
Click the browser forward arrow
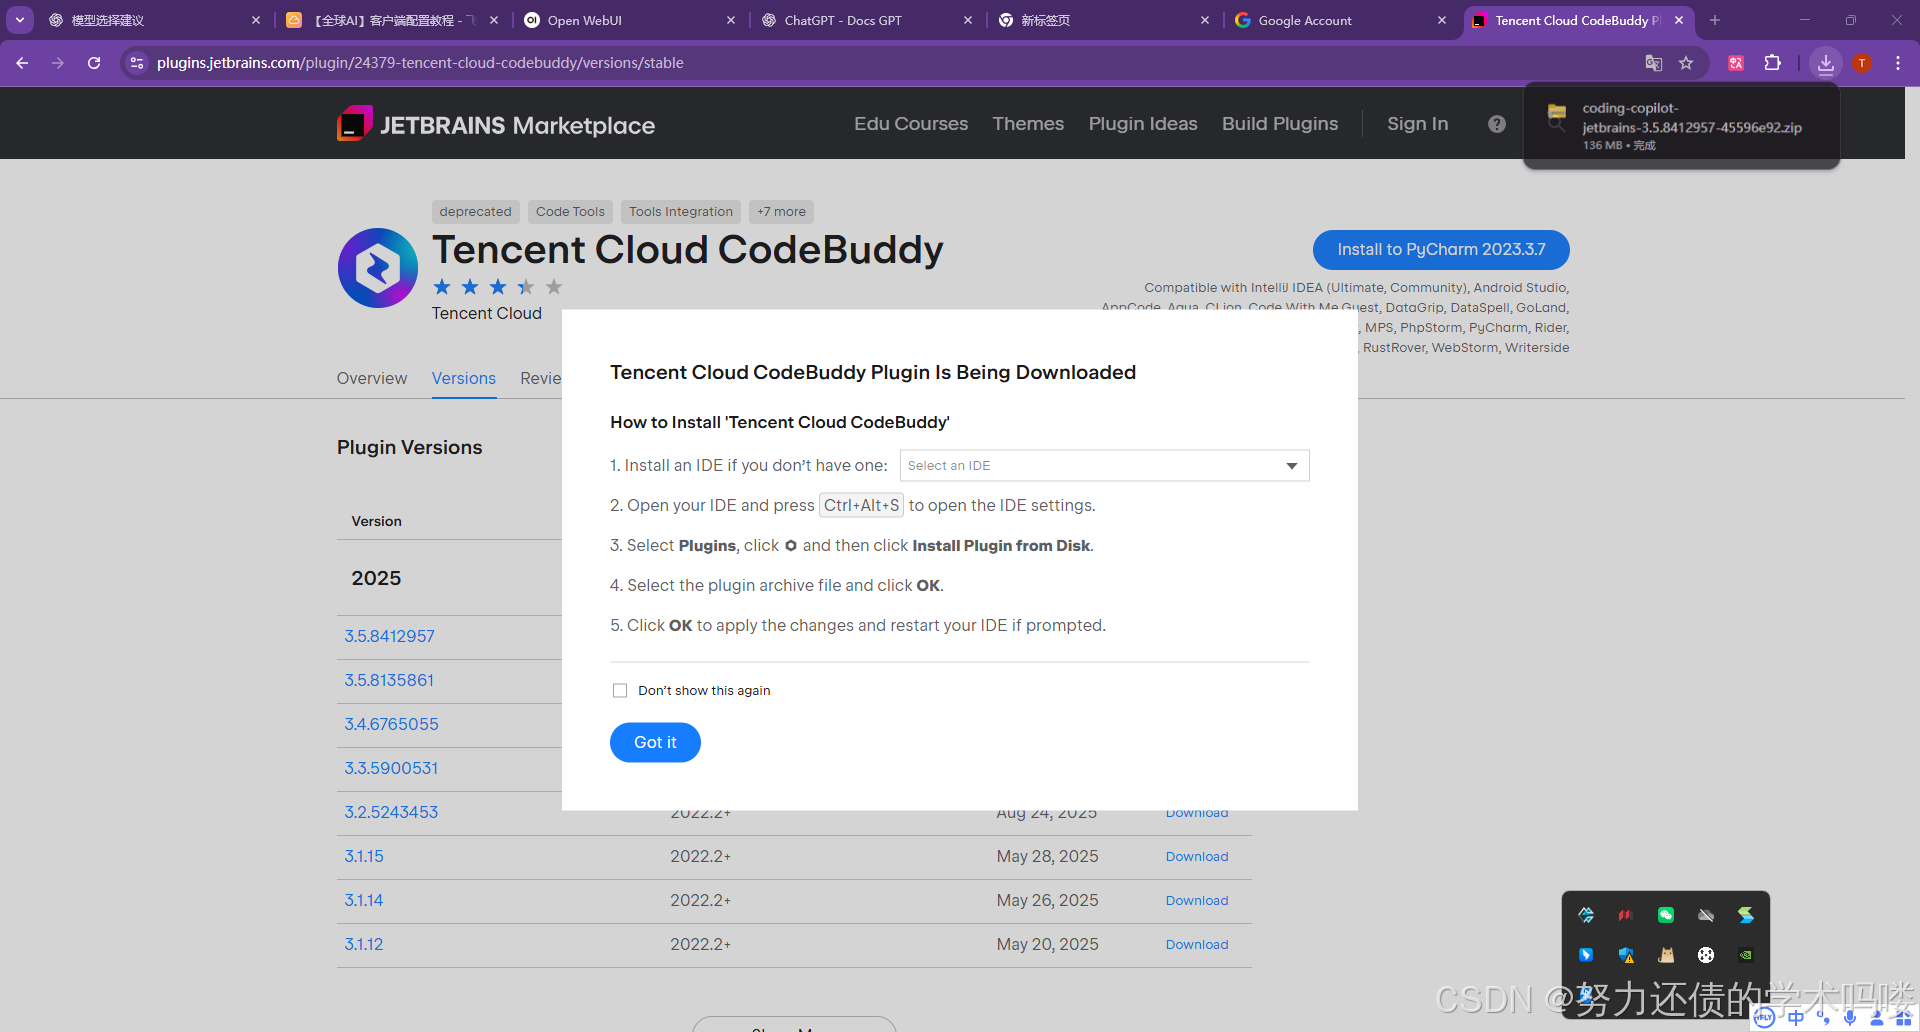pyautogui.click(x=58, y=63)
